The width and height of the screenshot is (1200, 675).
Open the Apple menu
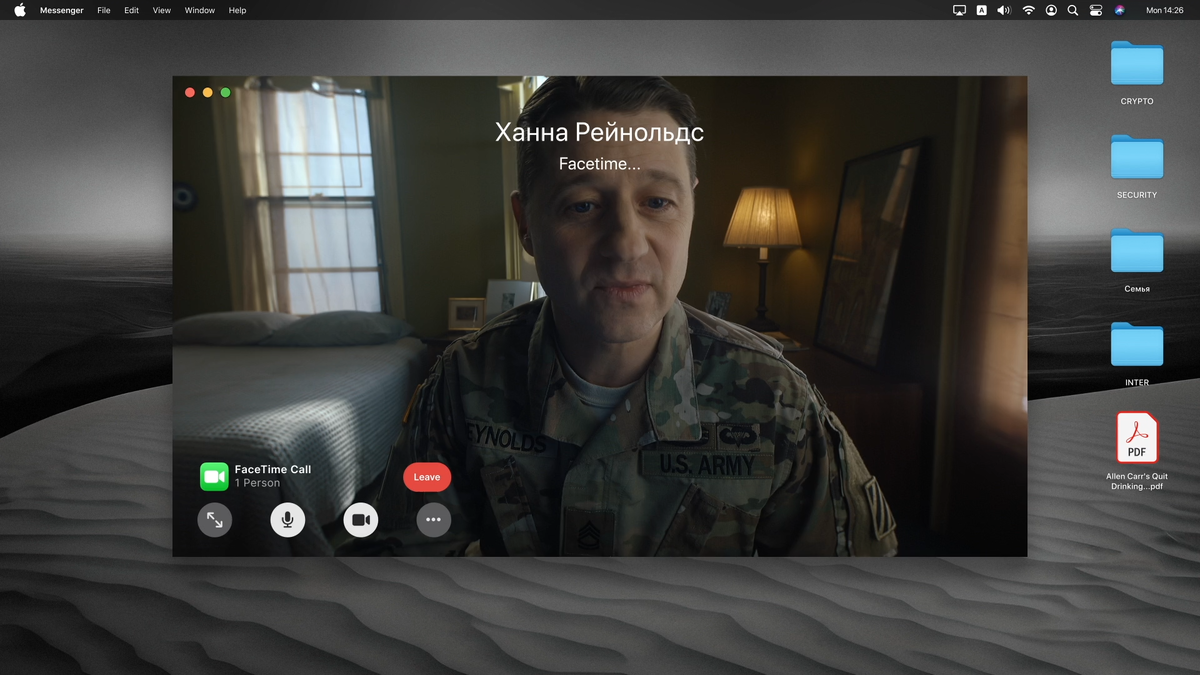click(20, 10)
